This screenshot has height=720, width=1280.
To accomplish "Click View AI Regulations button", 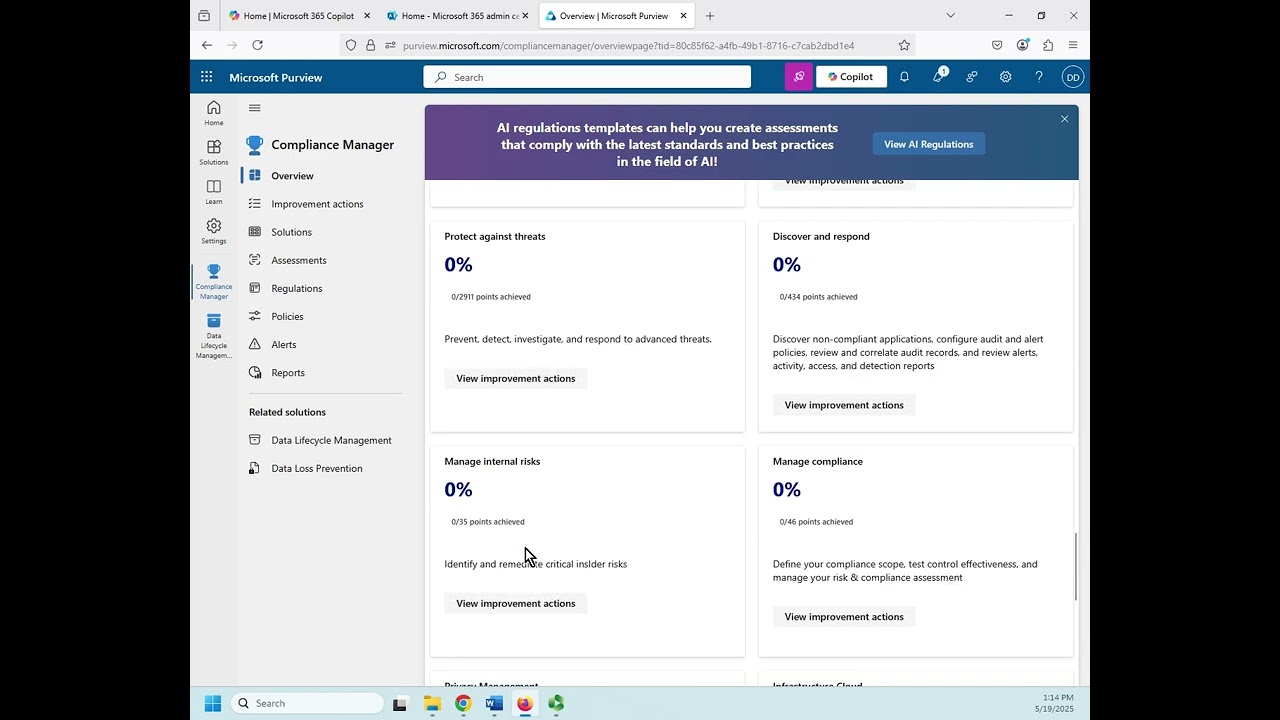I will click(x=928, y=144).
